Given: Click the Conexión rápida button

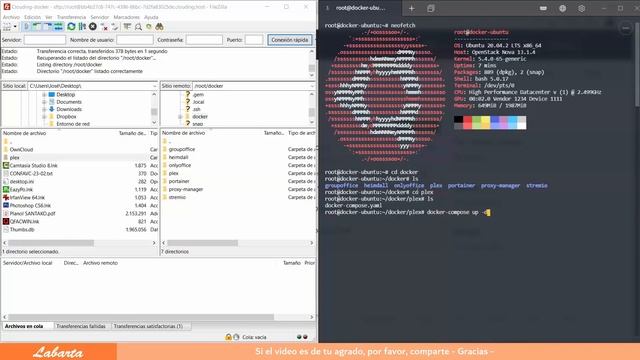Looking at the screenshot, I should tap(290, 40).
